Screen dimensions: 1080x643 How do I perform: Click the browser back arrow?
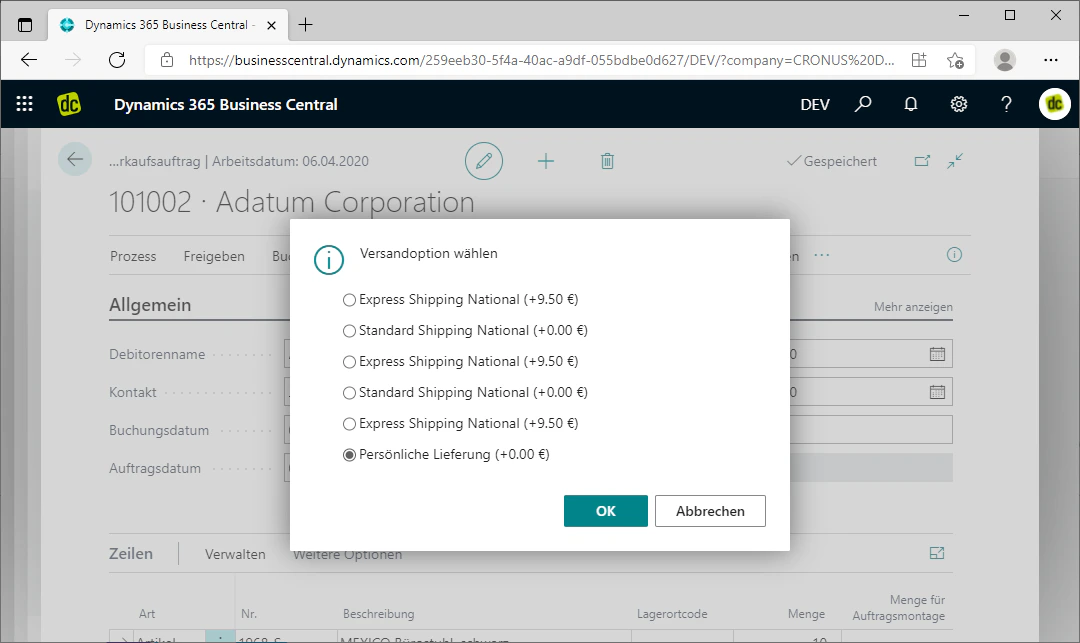pyautogui.click(x=29, y=60)
